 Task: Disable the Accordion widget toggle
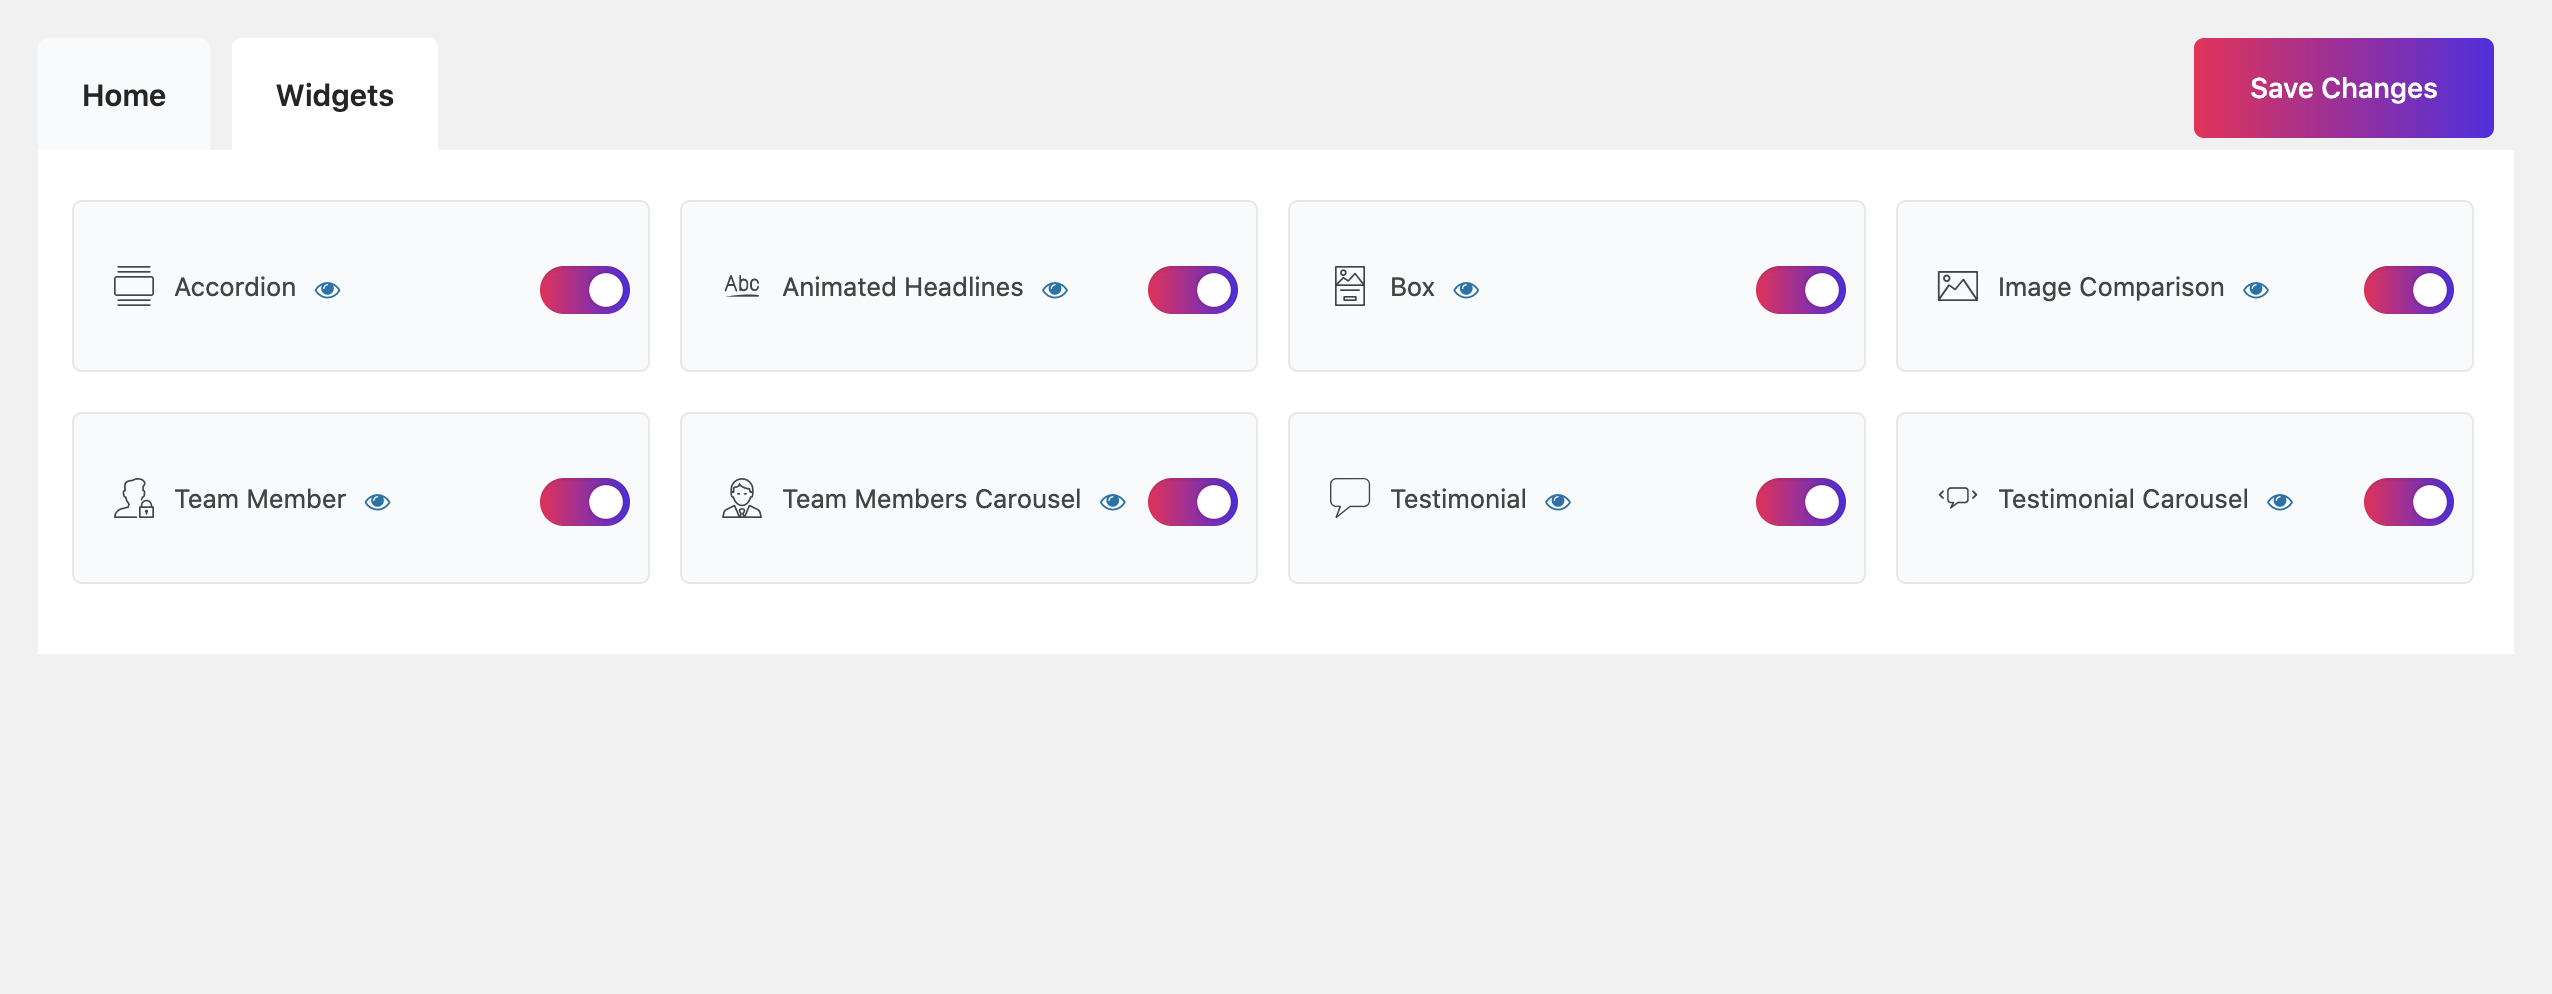tap(585, 290)
